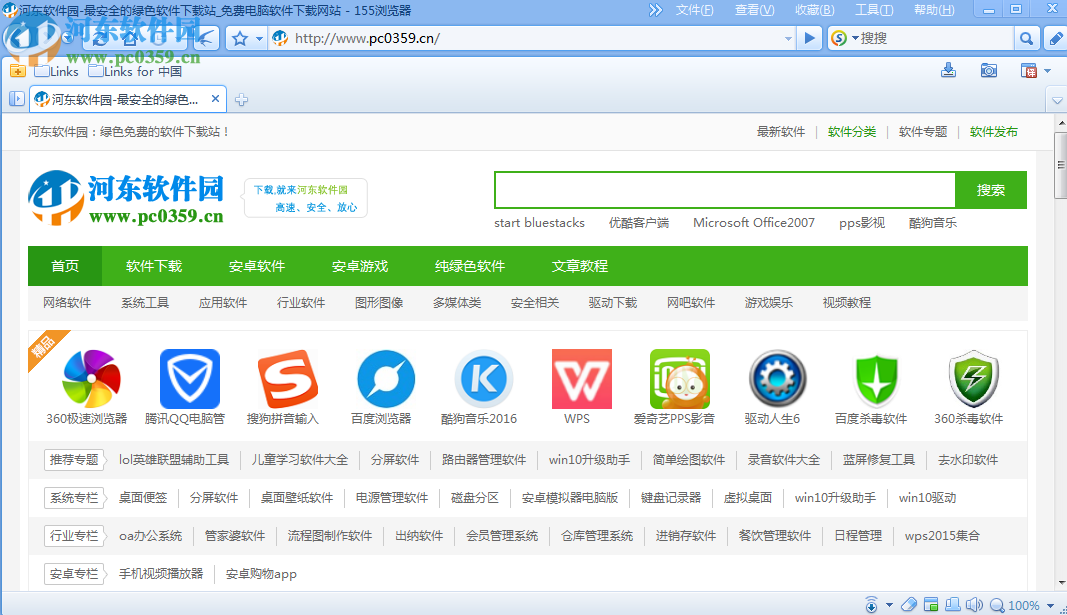Open the 查看(V) menu
The height and width of the screenshot is (615, 1067).
click(x=754, y=10)
